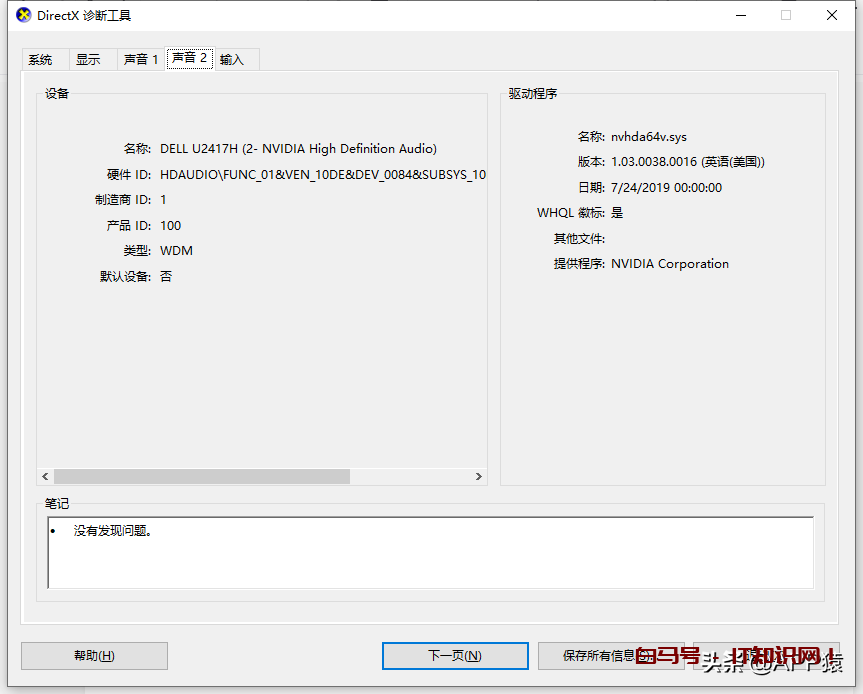Close the DirectX diagnostic window
This screenshot has width=863, height=694.
tap(832, 15)
